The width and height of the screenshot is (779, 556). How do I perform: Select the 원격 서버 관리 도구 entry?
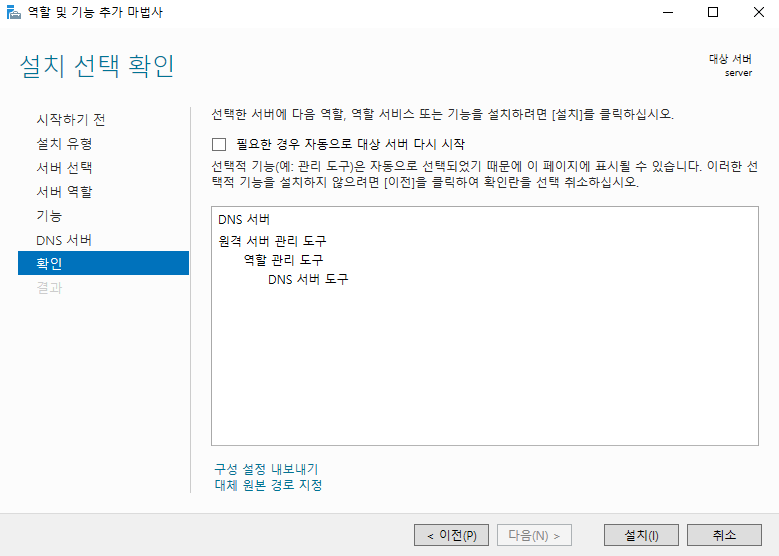(x=272, y=241)
